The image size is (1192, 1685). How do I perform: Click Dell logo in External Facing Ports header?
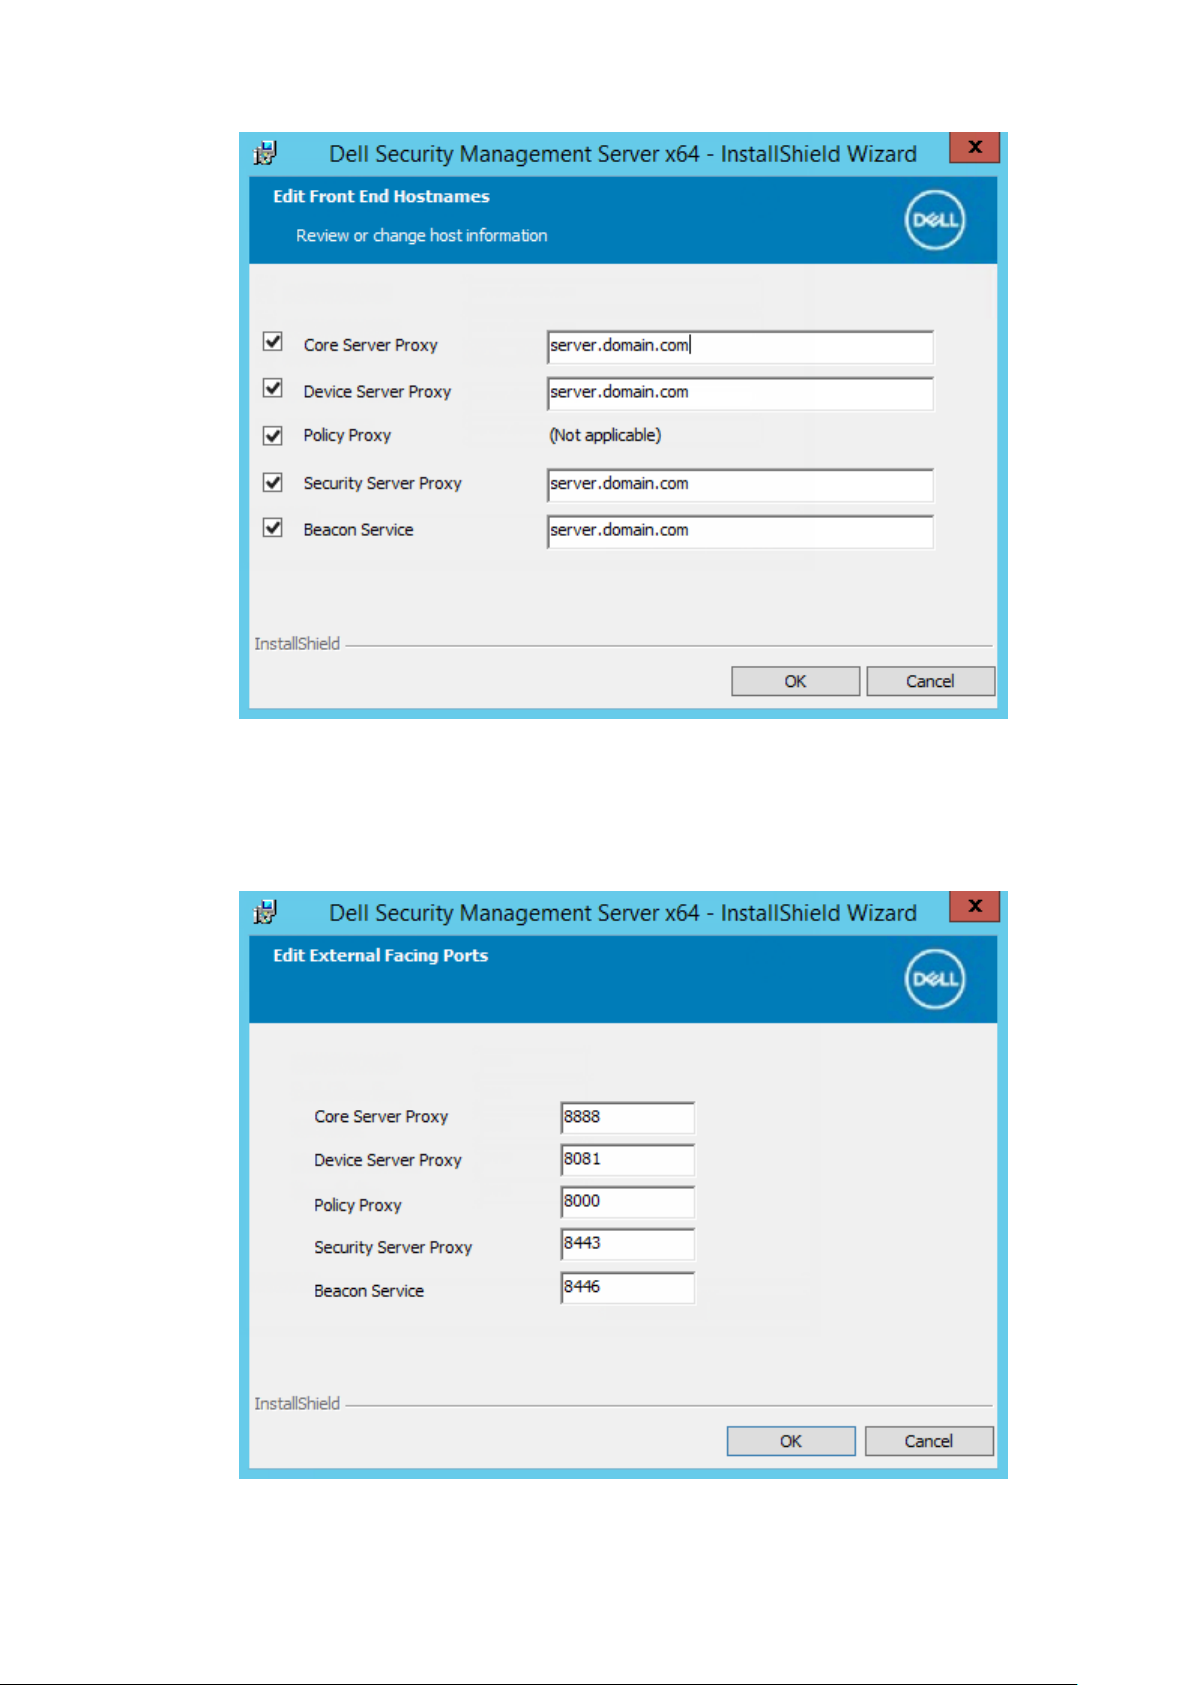pos(935,980)
